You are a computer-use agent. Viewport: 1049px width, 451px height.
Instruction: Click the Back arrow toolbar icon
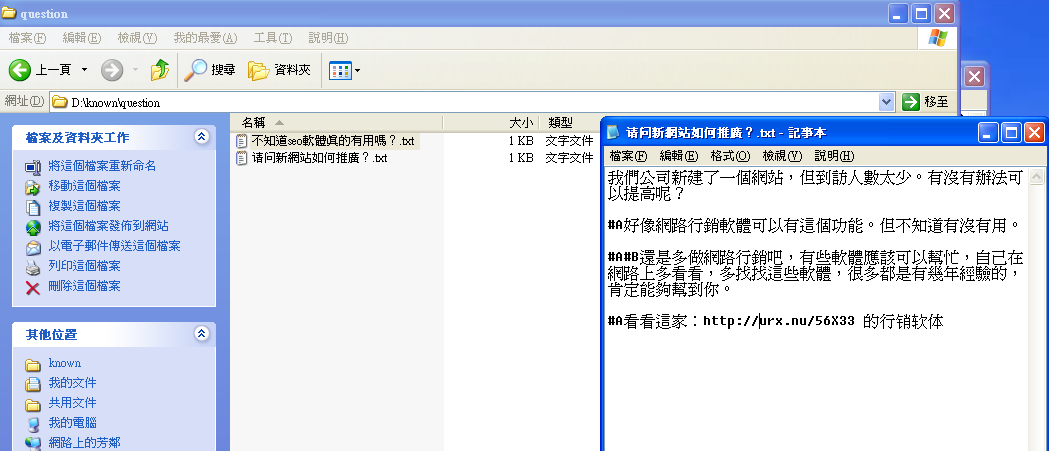(x=21, y=70)
